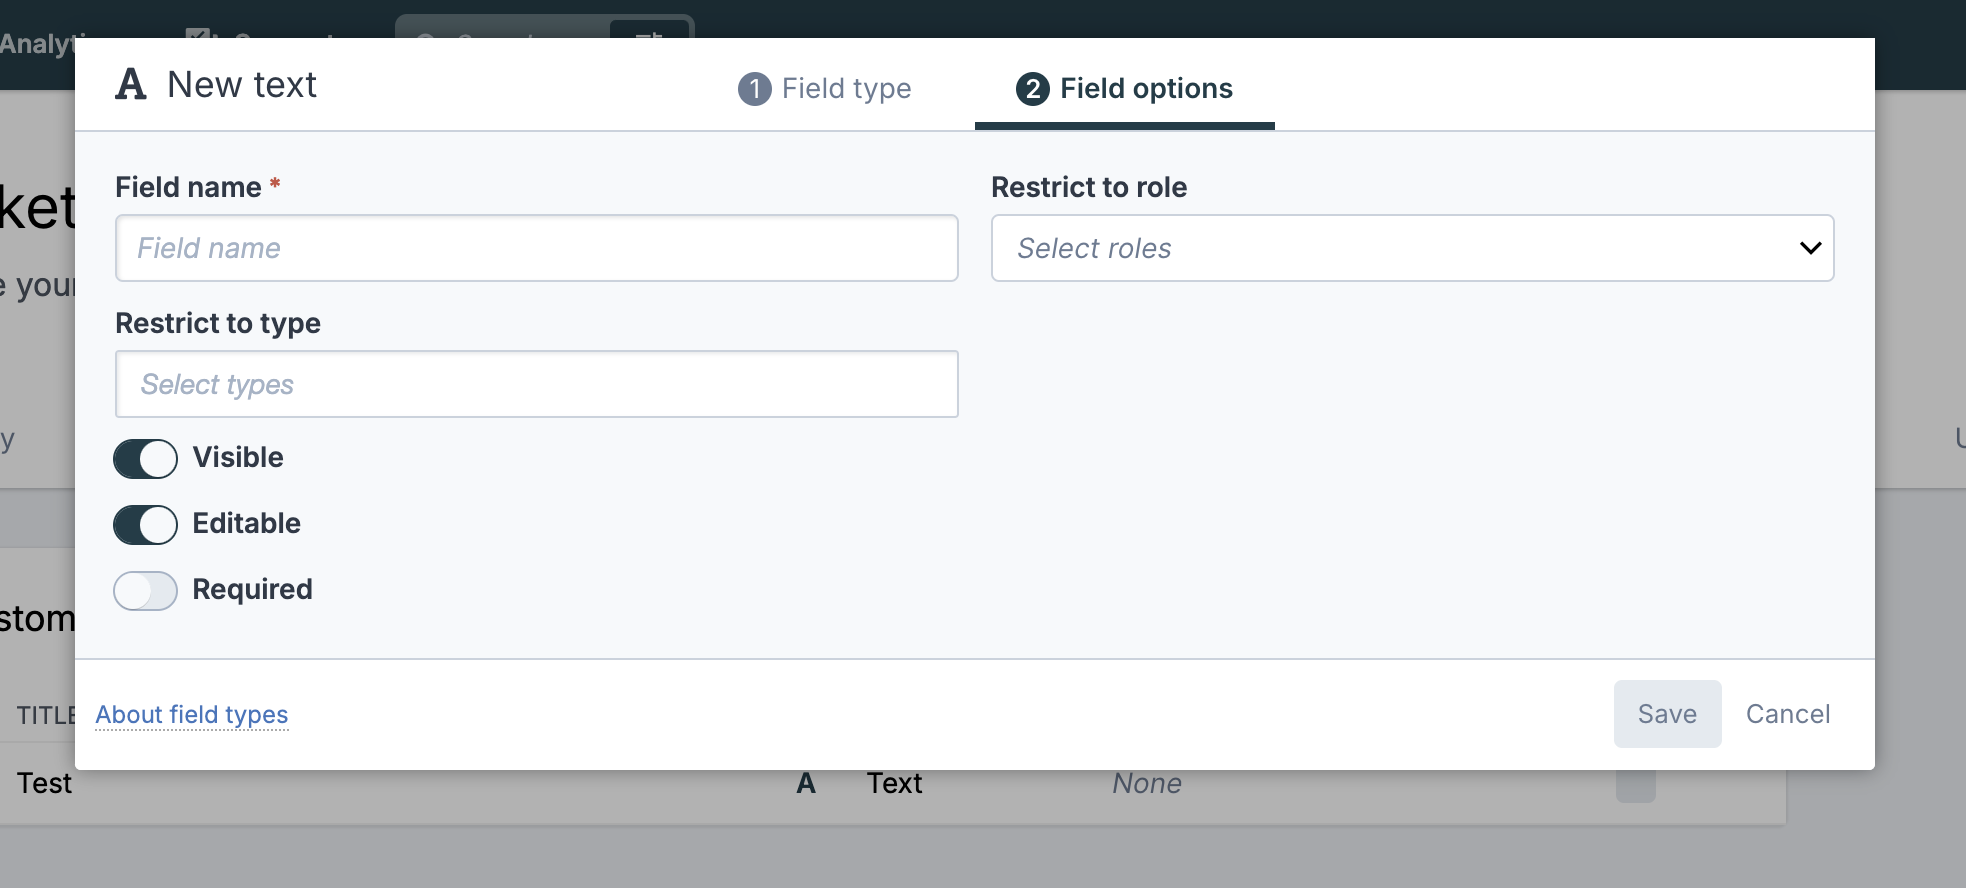Viewport: 1966px width, 888px height.
Task: Click the "A" type icon in the Test row
Action: pyautogui.click(x=806, y=783)
